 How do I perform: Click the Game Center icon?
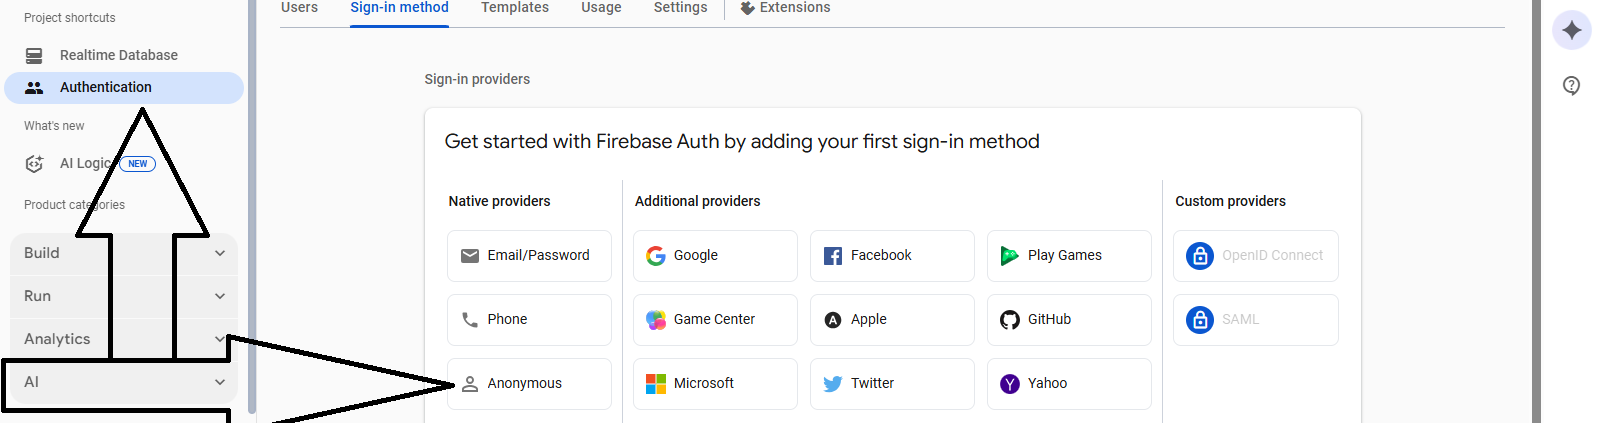pos(656,320)
